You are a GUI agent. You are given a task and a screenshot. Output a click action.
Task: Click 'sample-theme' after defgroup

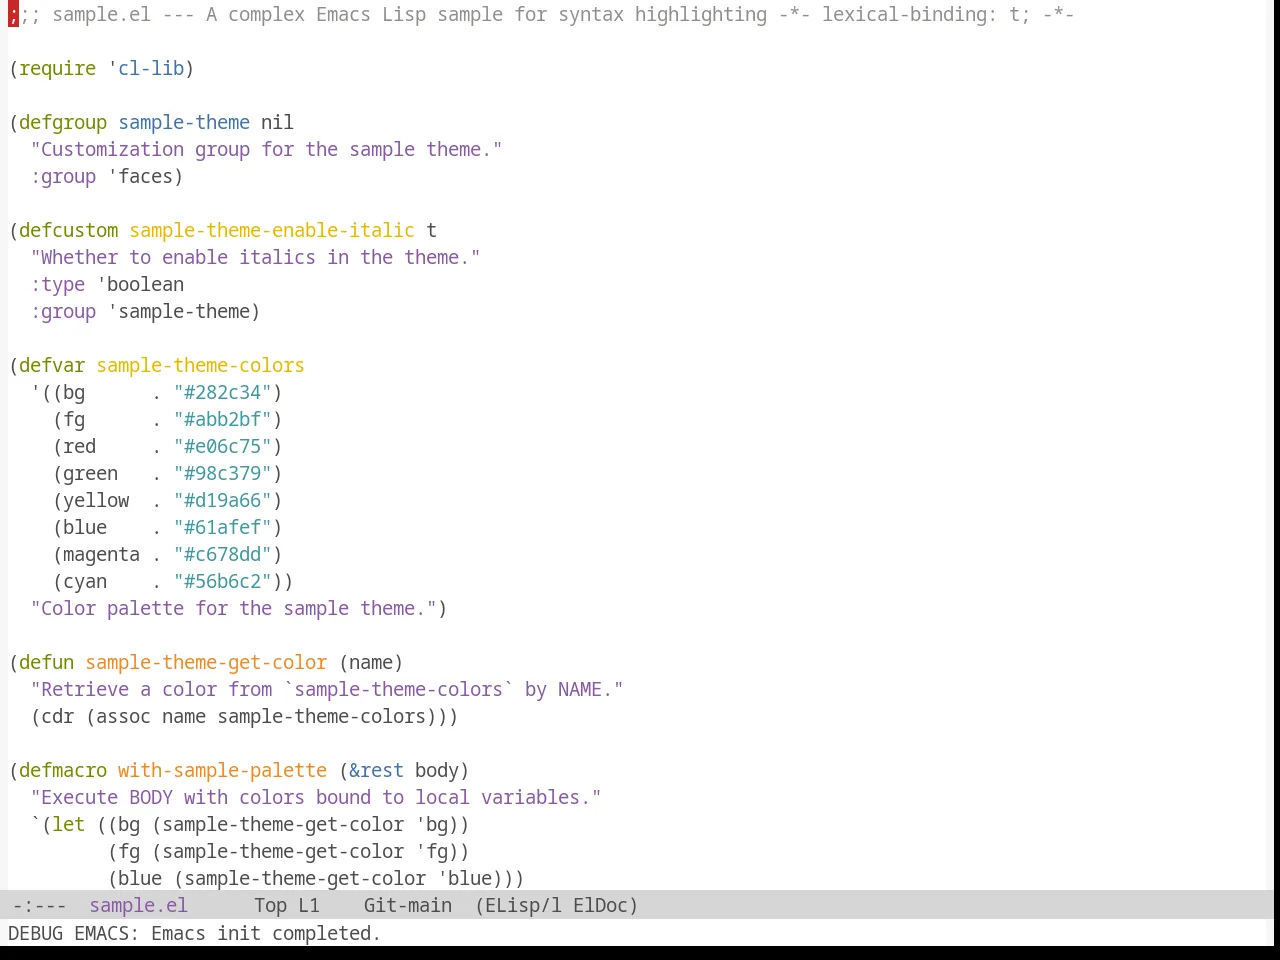point(184,122)
